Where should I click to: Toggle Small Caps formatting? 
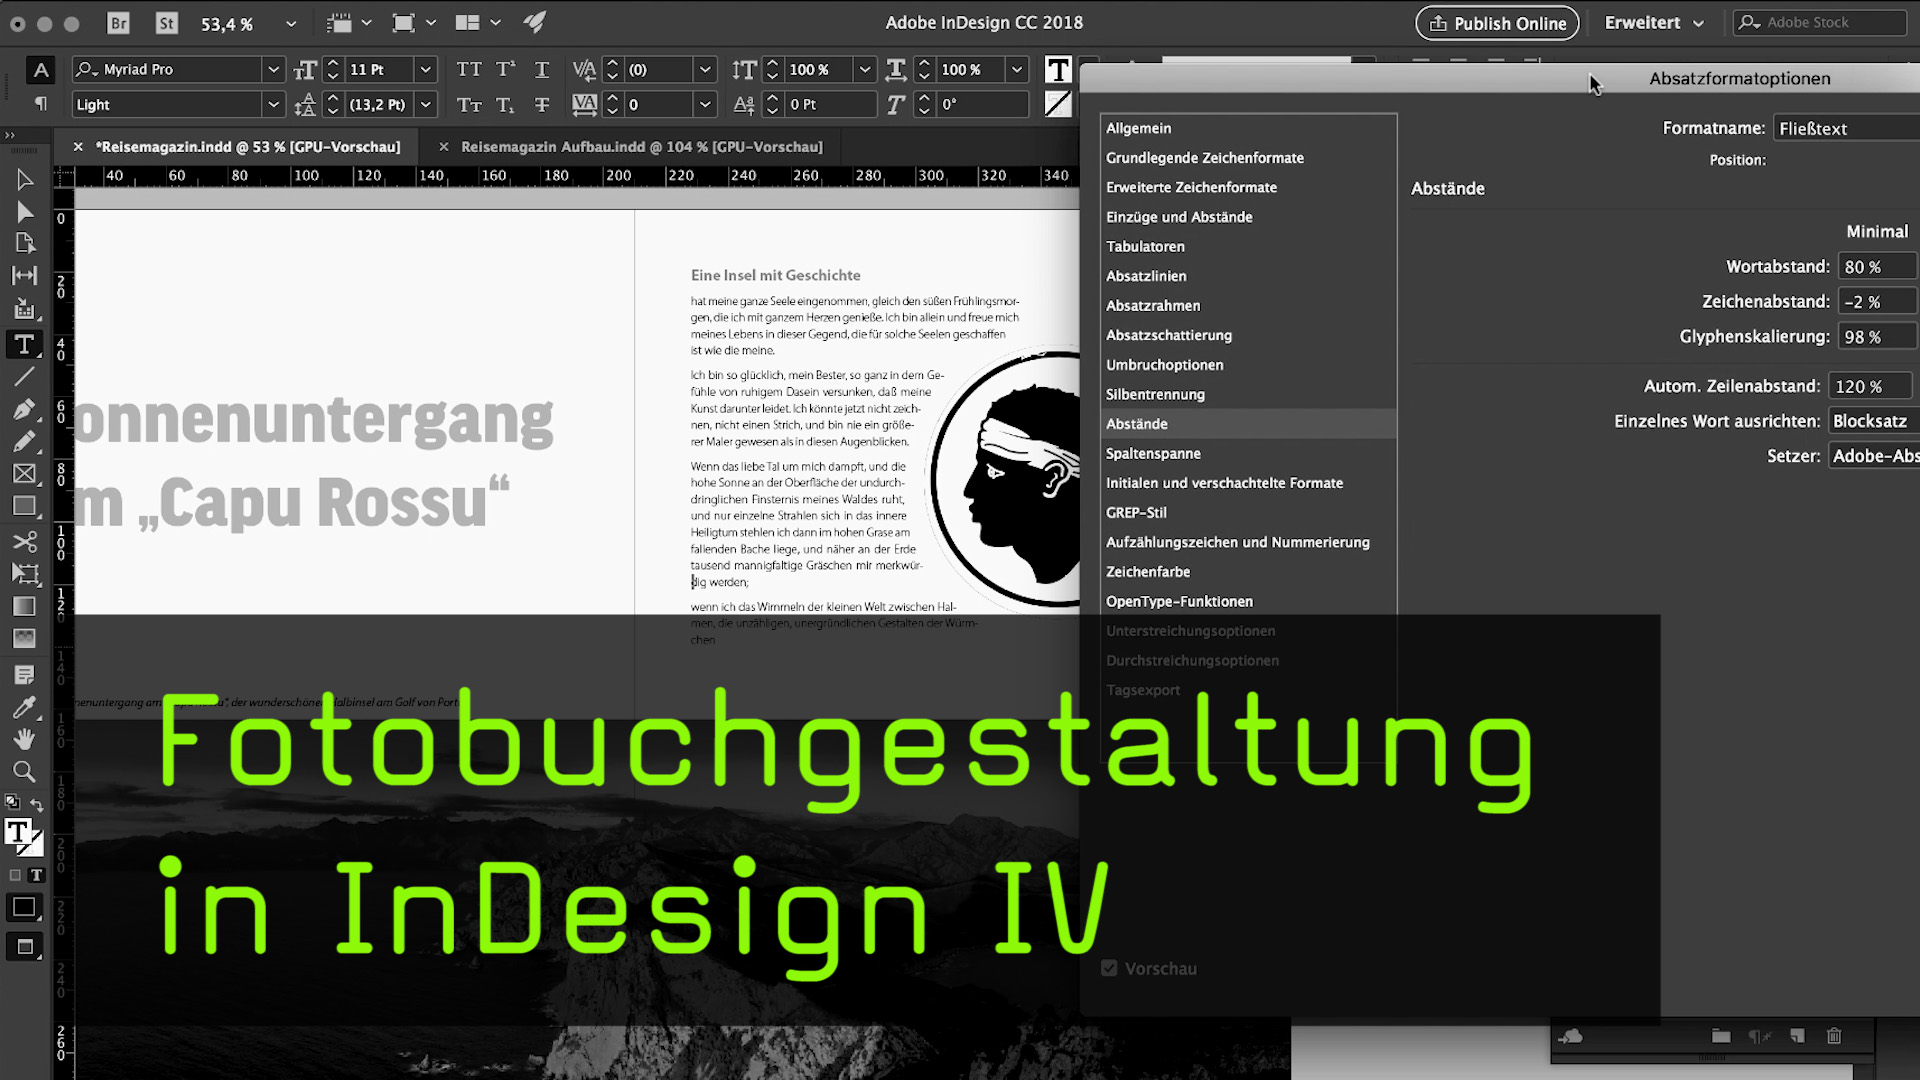pyautogui.click(x=469, y=104)
